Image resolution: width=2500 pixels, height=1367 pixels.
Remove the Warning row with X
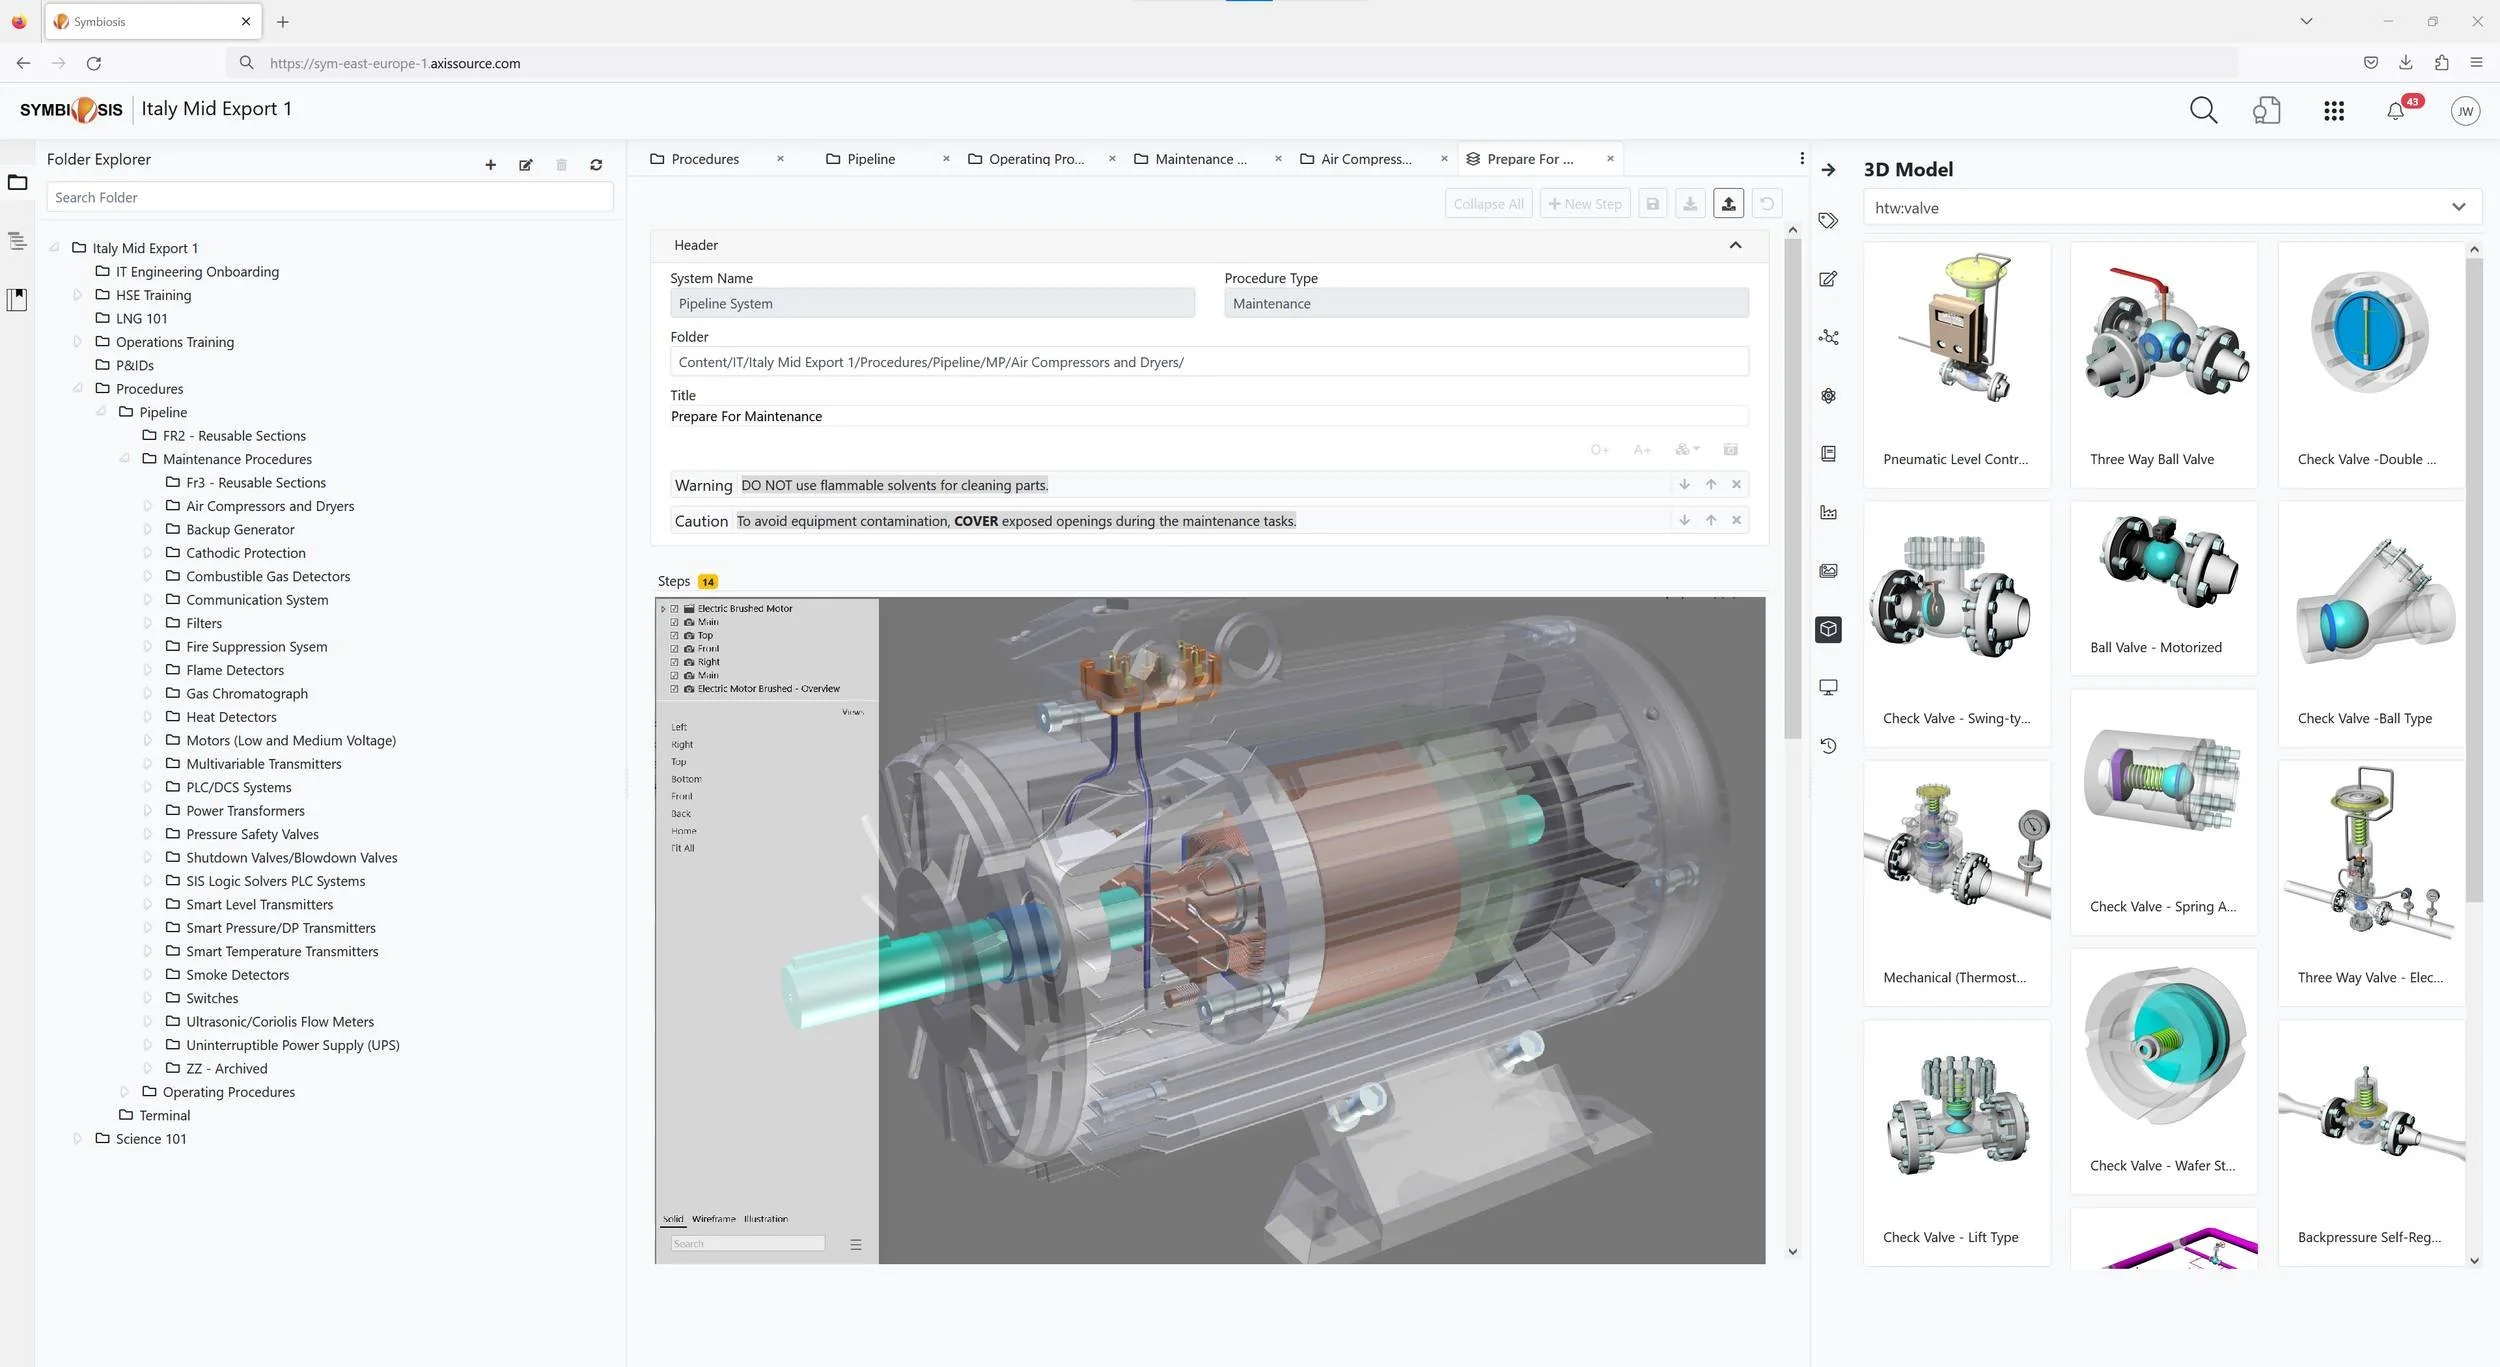click(1736, 485)
